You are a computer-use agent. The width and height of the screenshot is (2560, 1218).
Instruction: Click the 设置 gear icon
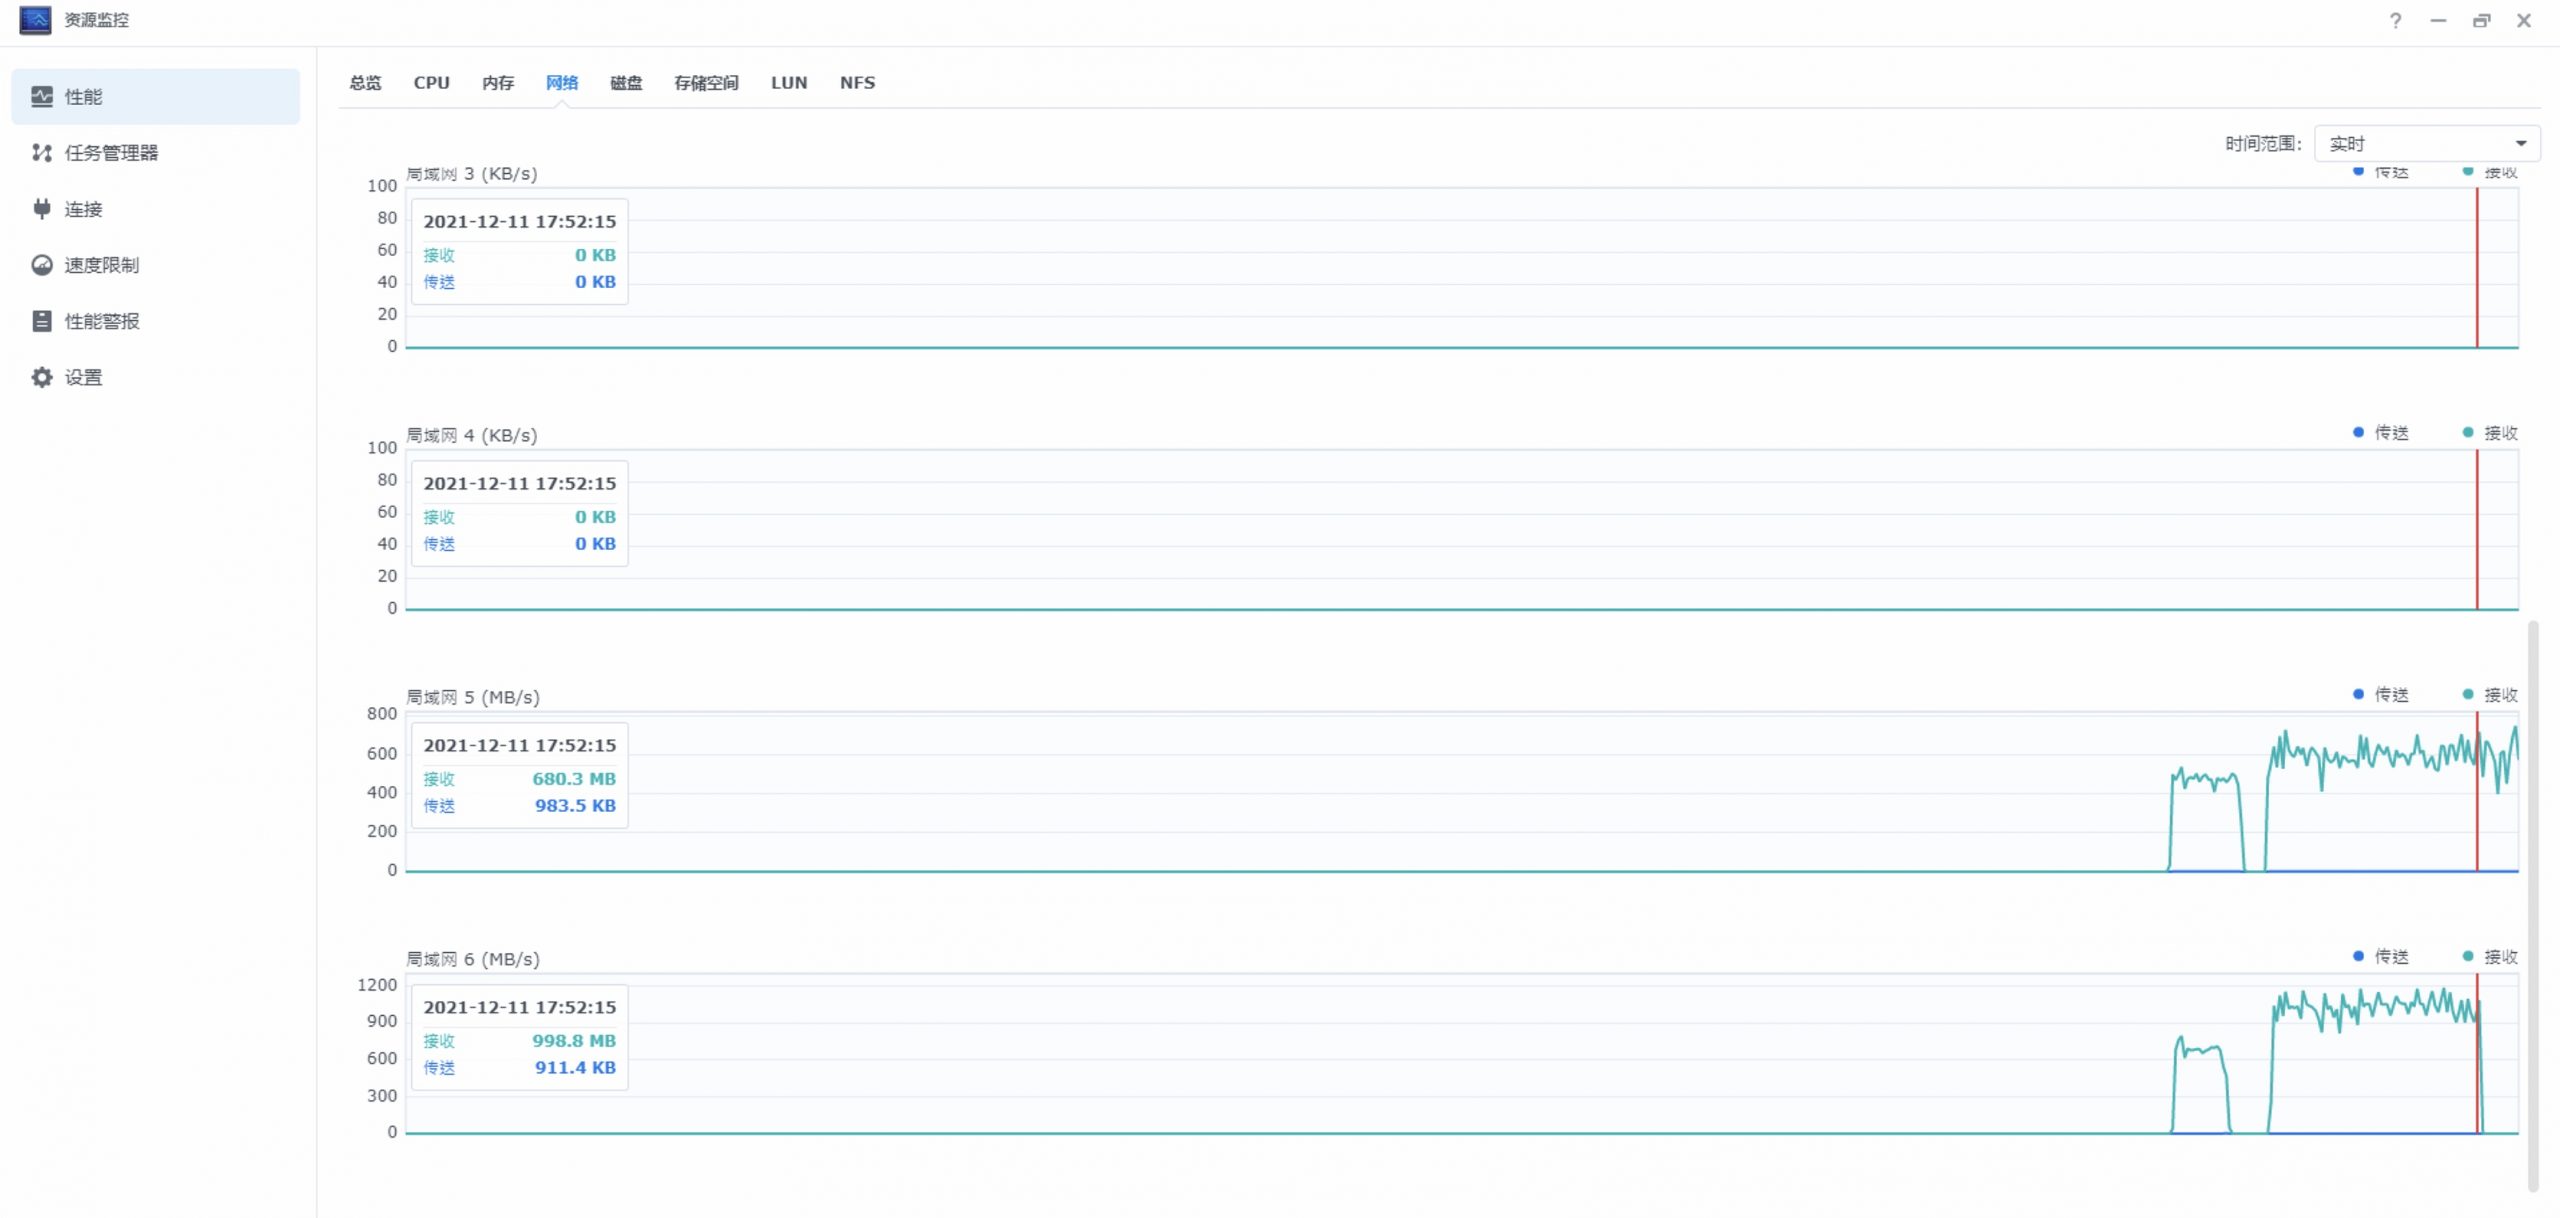[42, 376]
